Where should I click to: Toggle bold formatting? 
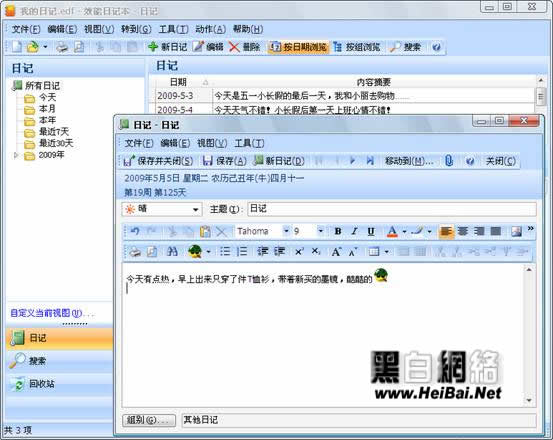click(x=338, y=231)
